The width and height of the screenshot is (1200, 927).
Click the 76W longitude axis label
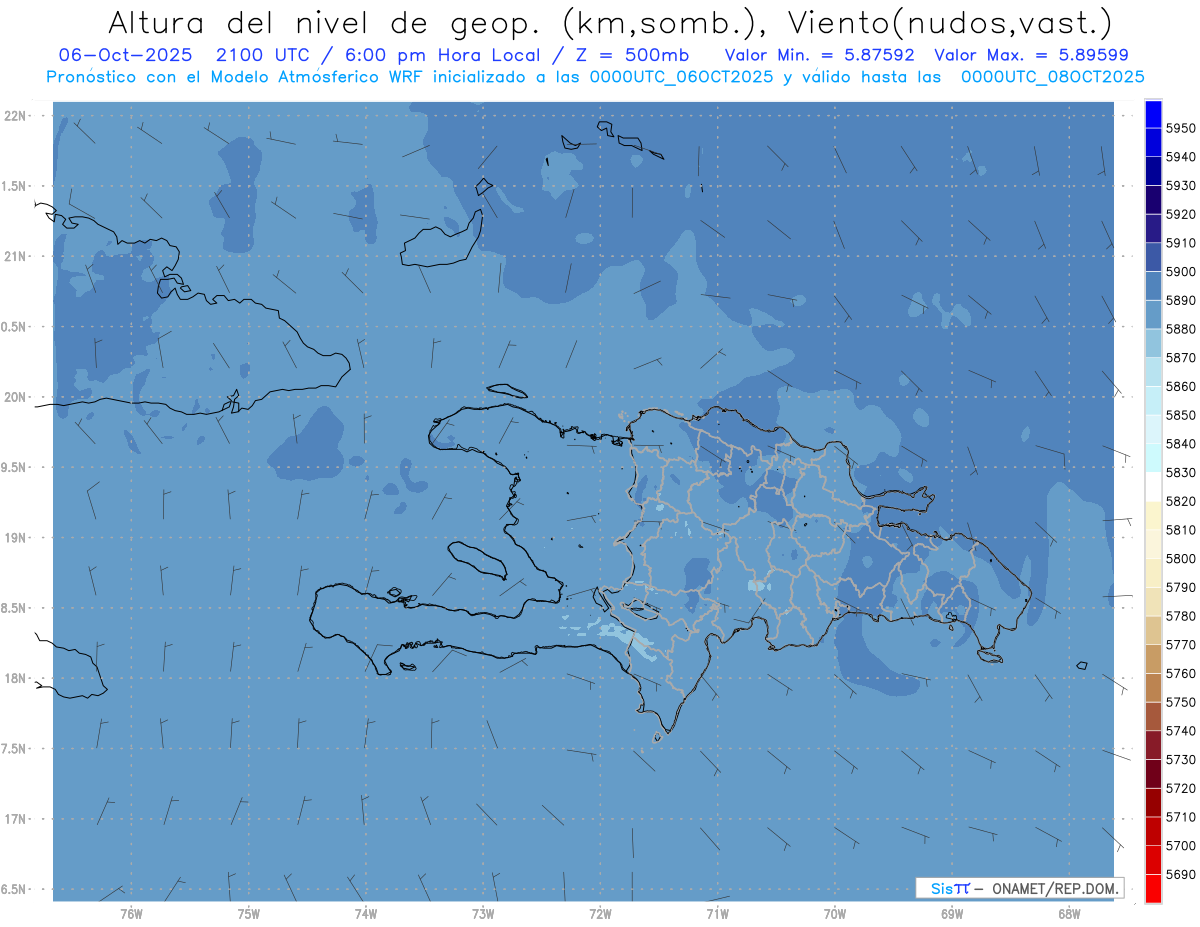[x=131, y=913]
